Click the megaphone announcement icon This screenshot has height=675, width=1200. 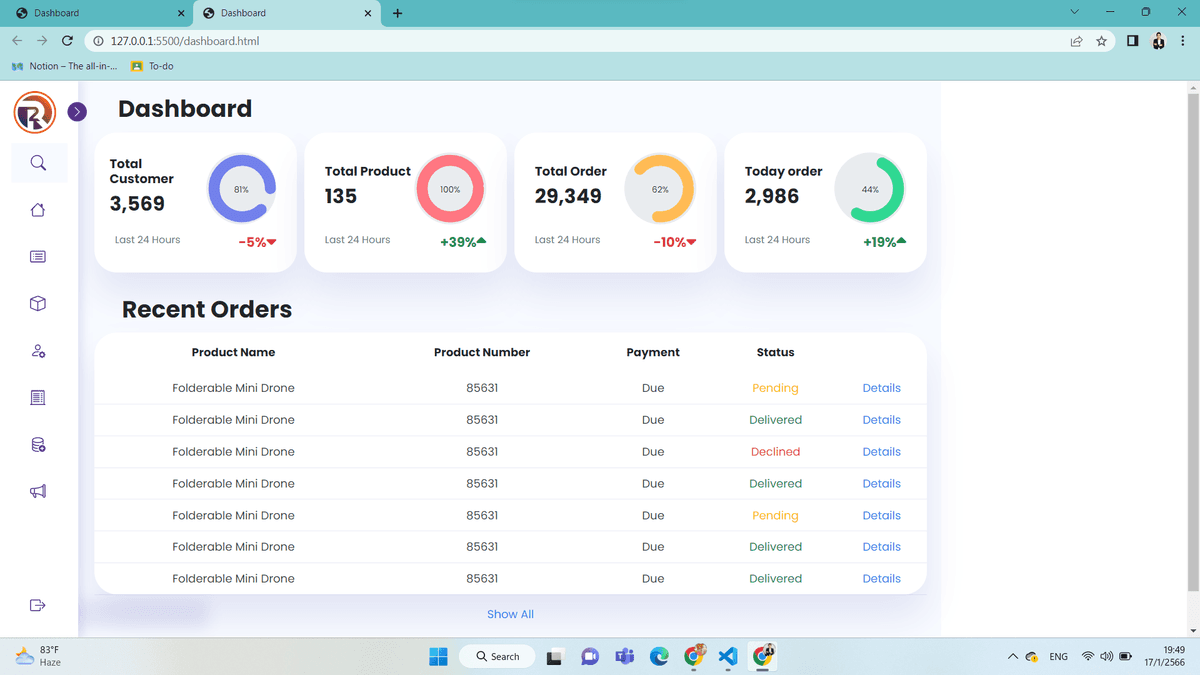(38, 491)
